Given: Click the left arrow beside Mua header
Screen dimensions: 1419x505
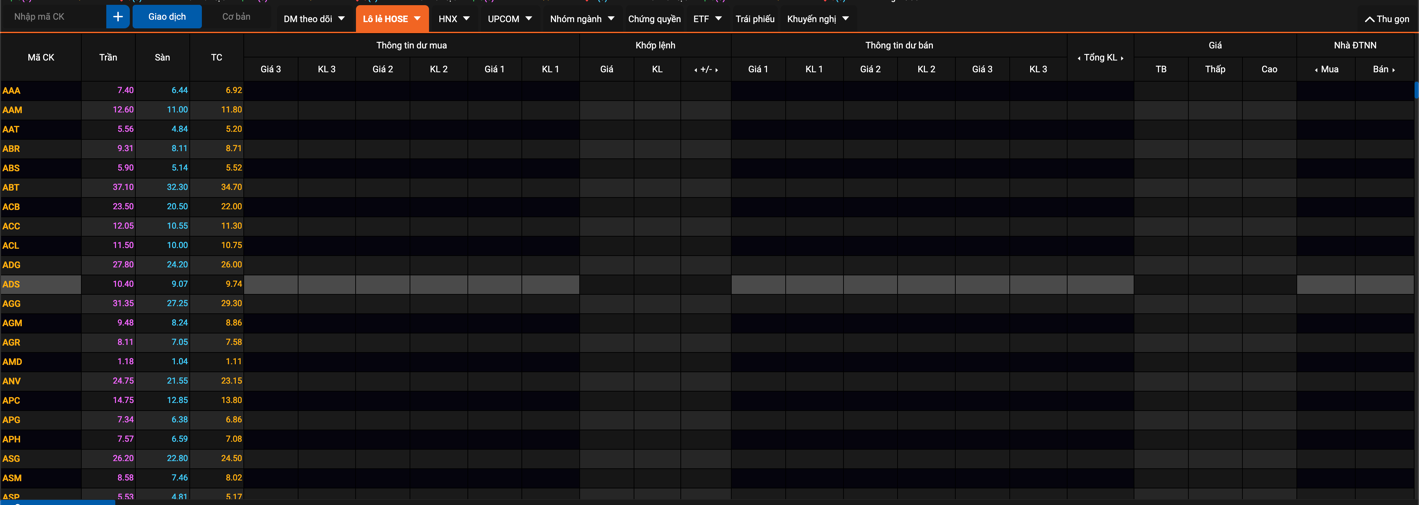Looking at the screenshot, I should tap(1316, 70).
